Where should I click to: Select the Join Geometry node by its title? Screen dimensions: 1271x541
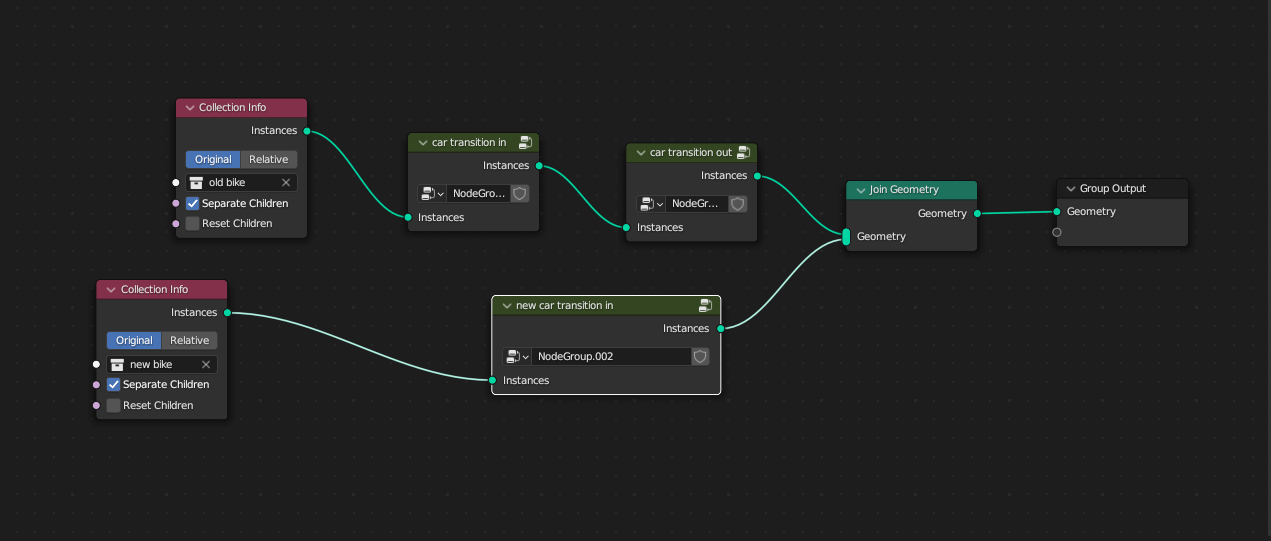[x=904, y=190]
